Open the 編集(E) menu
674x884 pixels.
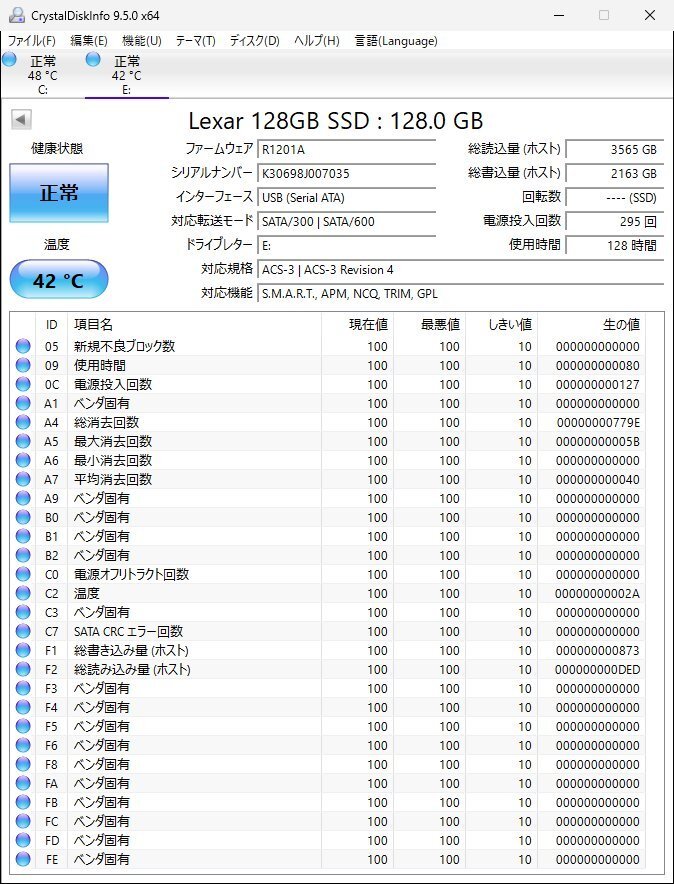click(x=88, y=41)
